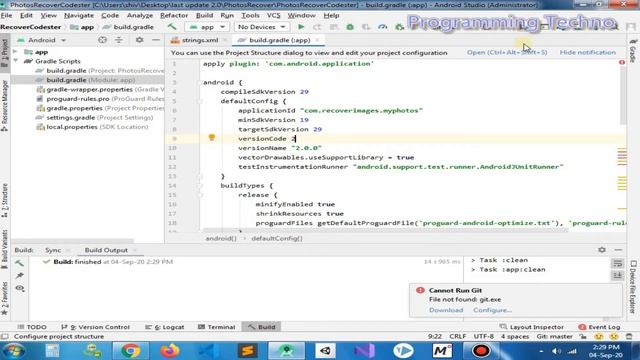The image size is (640, 360).
Task: Minimize the Build panel with minus icon
Action: click(x=618, y=250)
